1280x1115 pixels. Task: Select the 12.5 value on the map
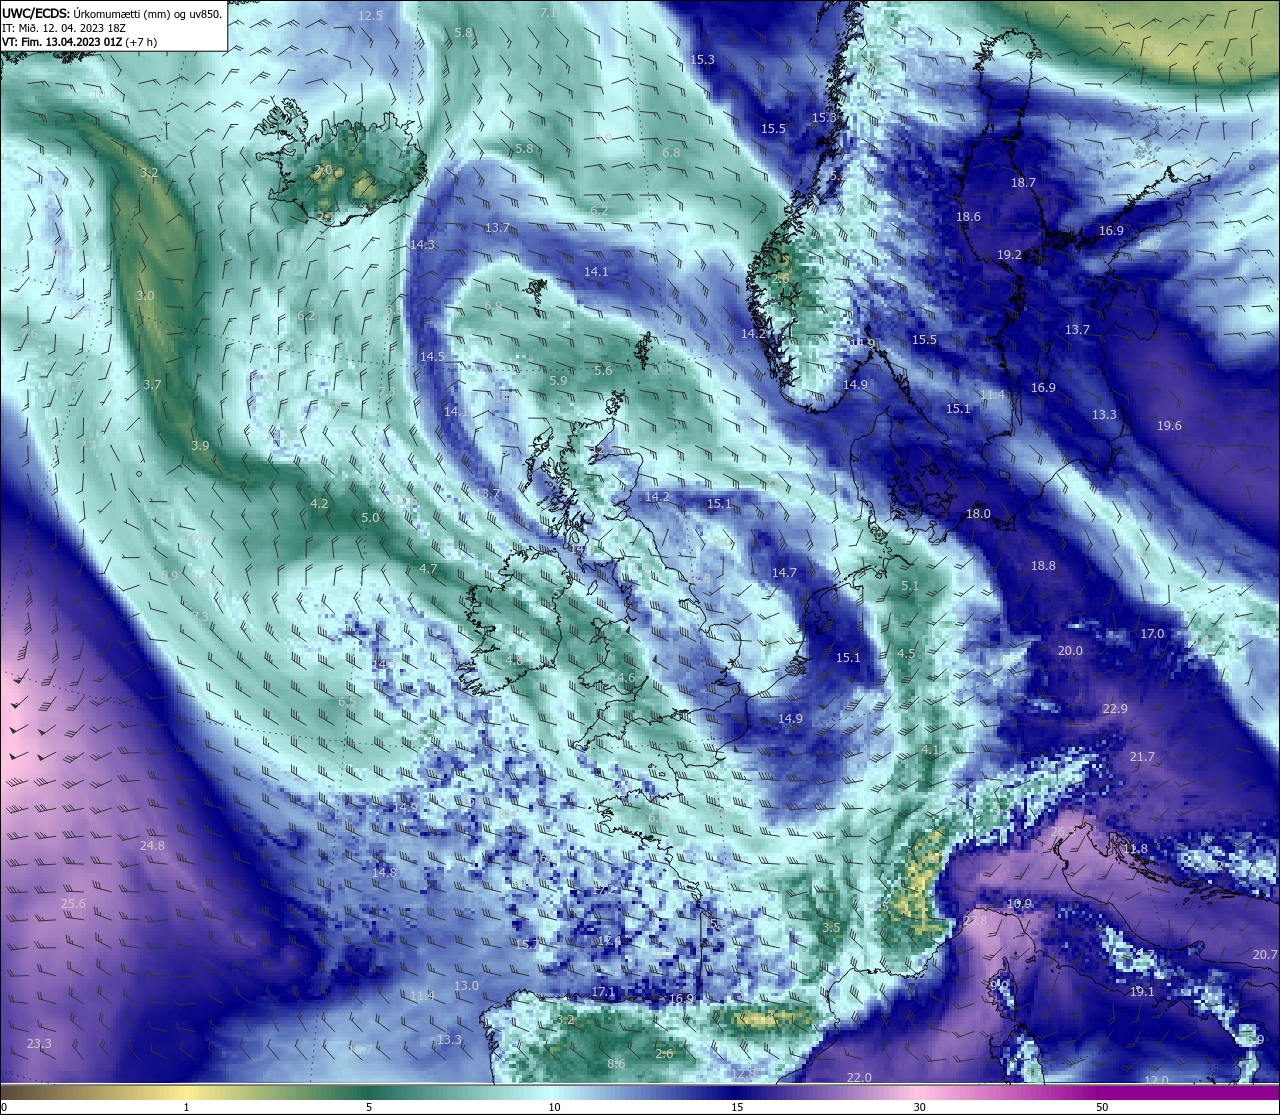point(371,16)
